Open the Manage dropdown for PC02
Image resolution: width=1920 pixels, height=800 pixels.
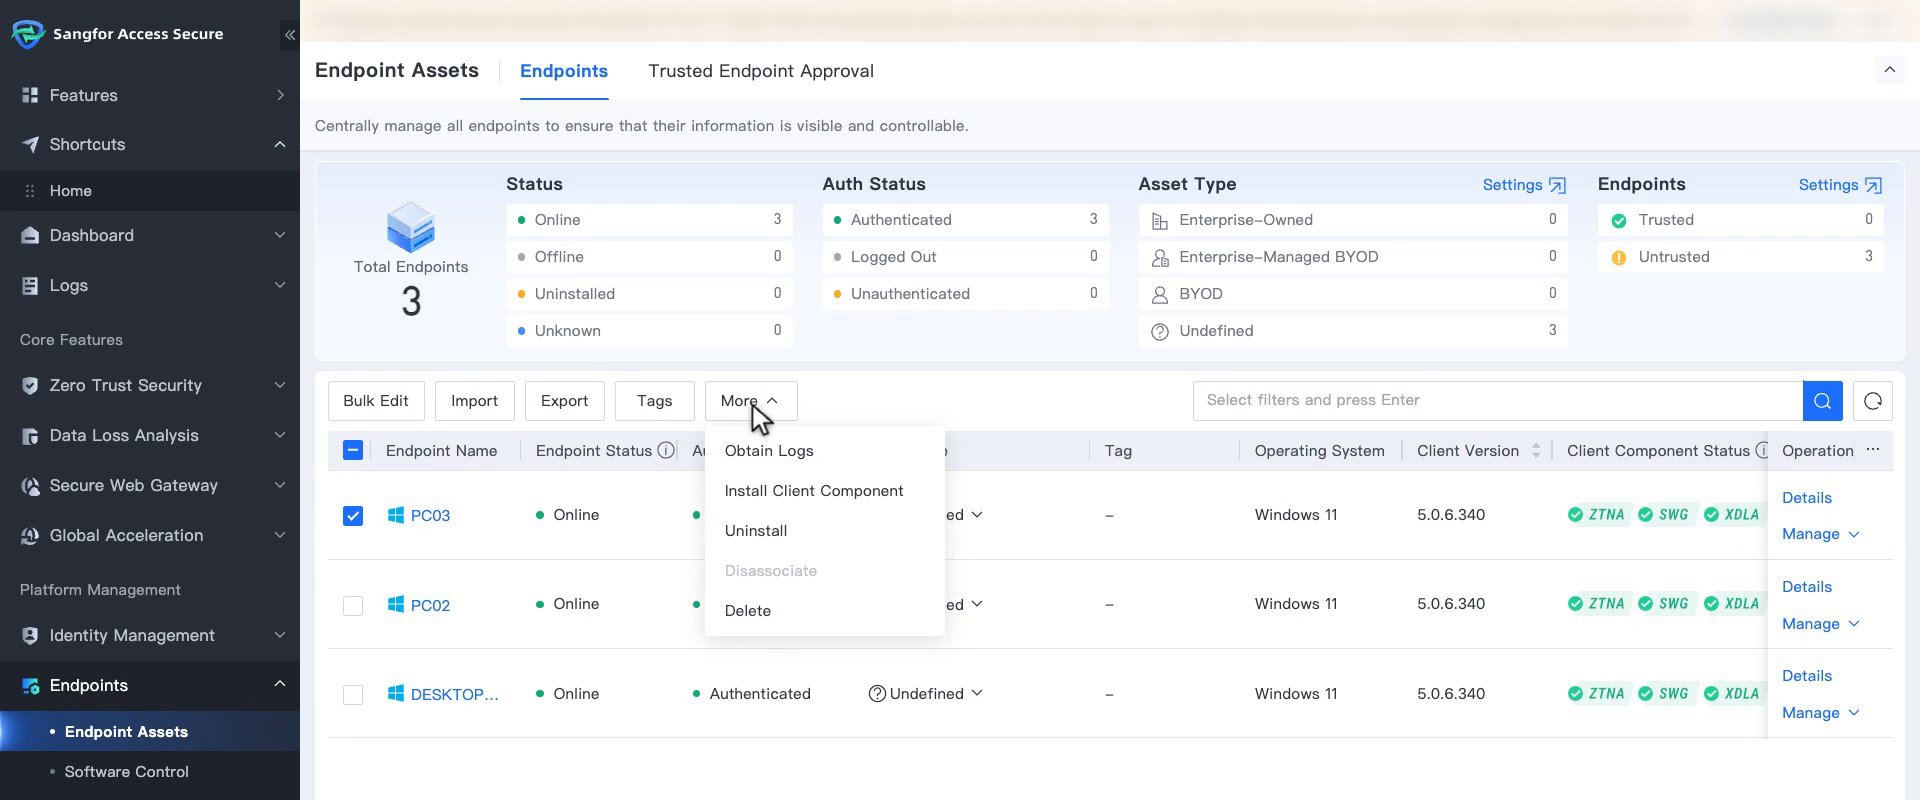(1820, 624)
